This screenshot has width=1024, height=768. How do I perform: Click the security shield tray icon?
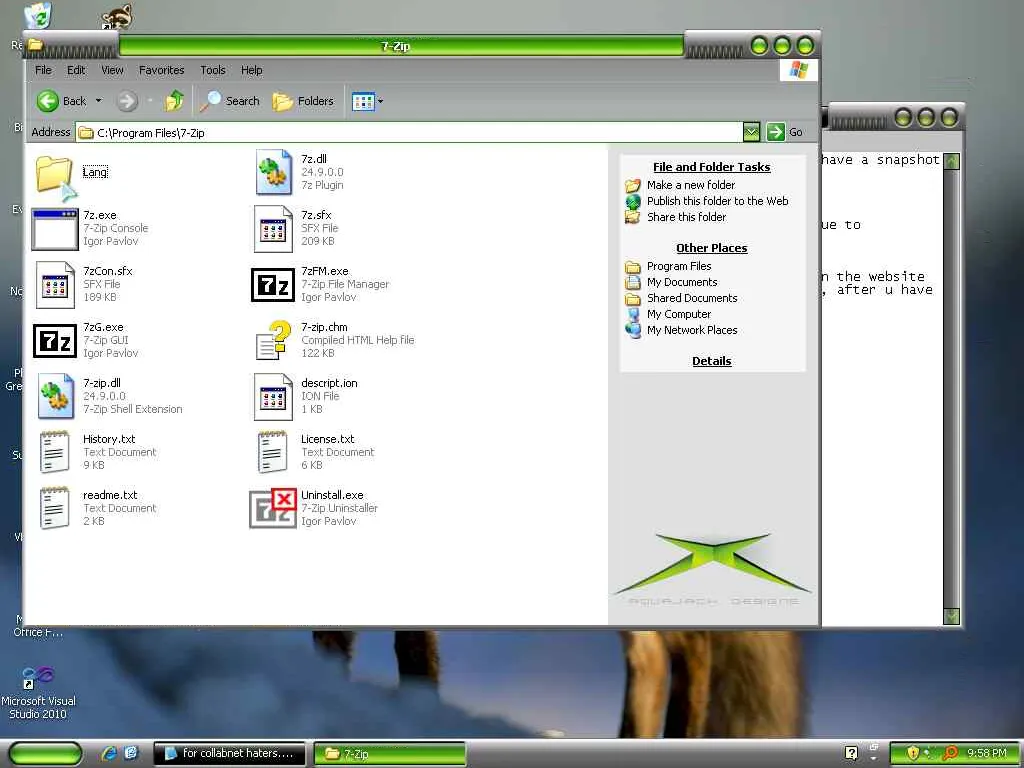pos(913,754)
